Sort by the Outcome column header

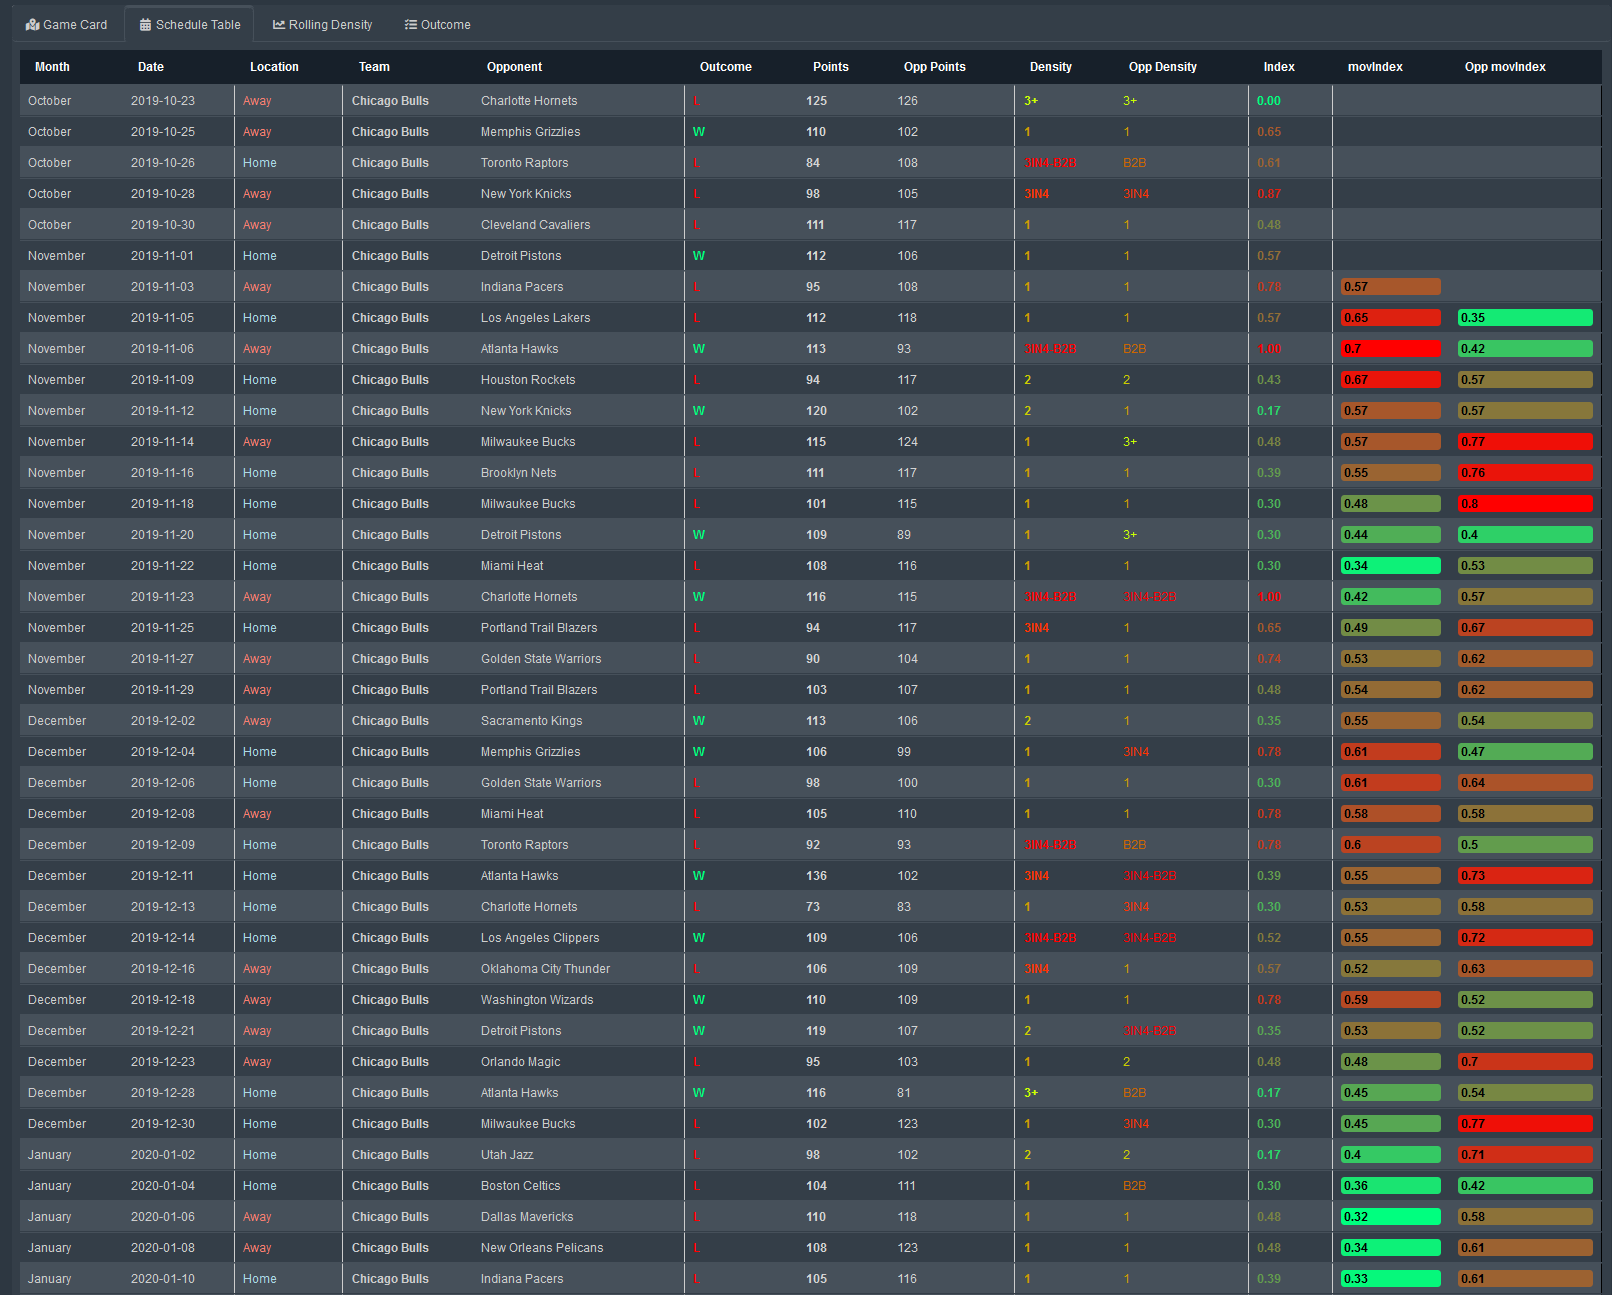point(726,67)
